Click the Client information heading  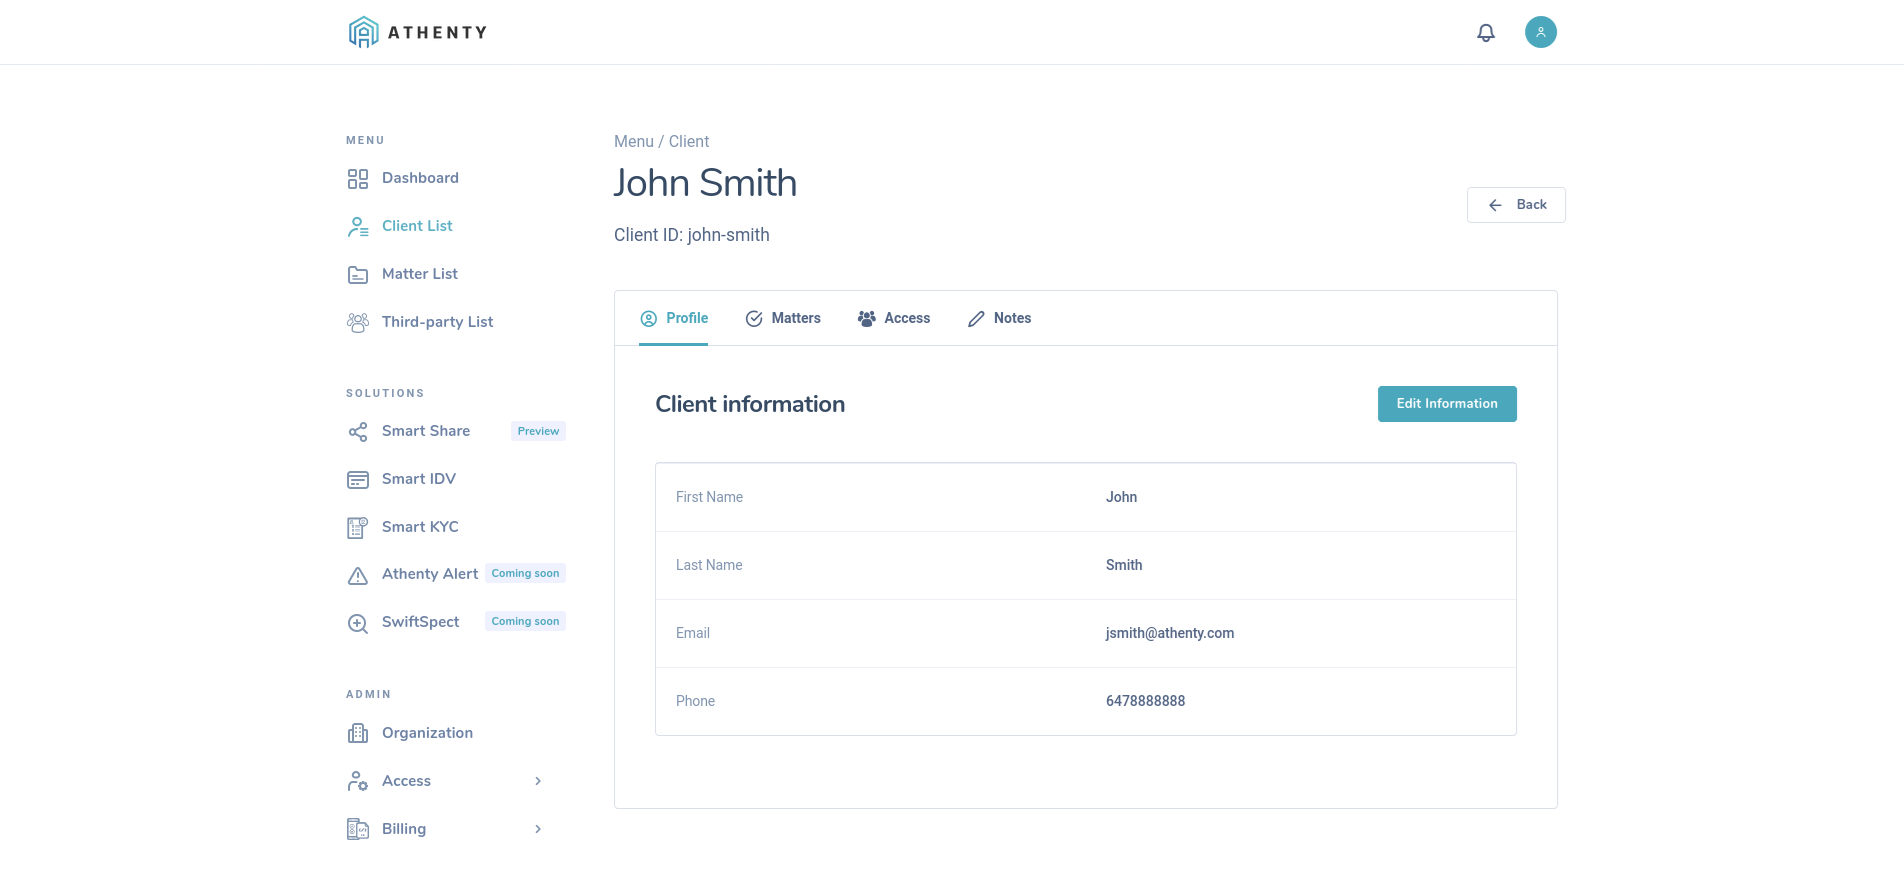(x=750, y=404)
